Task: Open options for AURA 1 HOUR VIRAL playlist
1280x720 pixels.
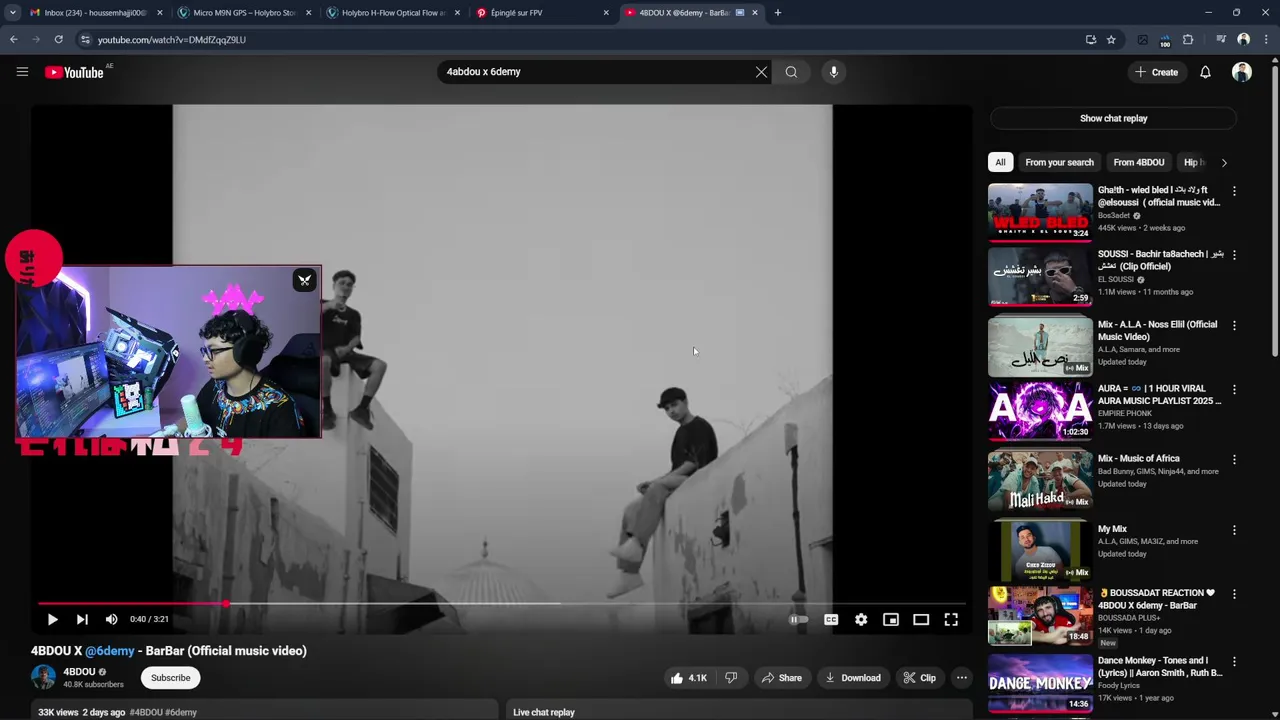Action: pyautogui.click(x=1234, y=389)
